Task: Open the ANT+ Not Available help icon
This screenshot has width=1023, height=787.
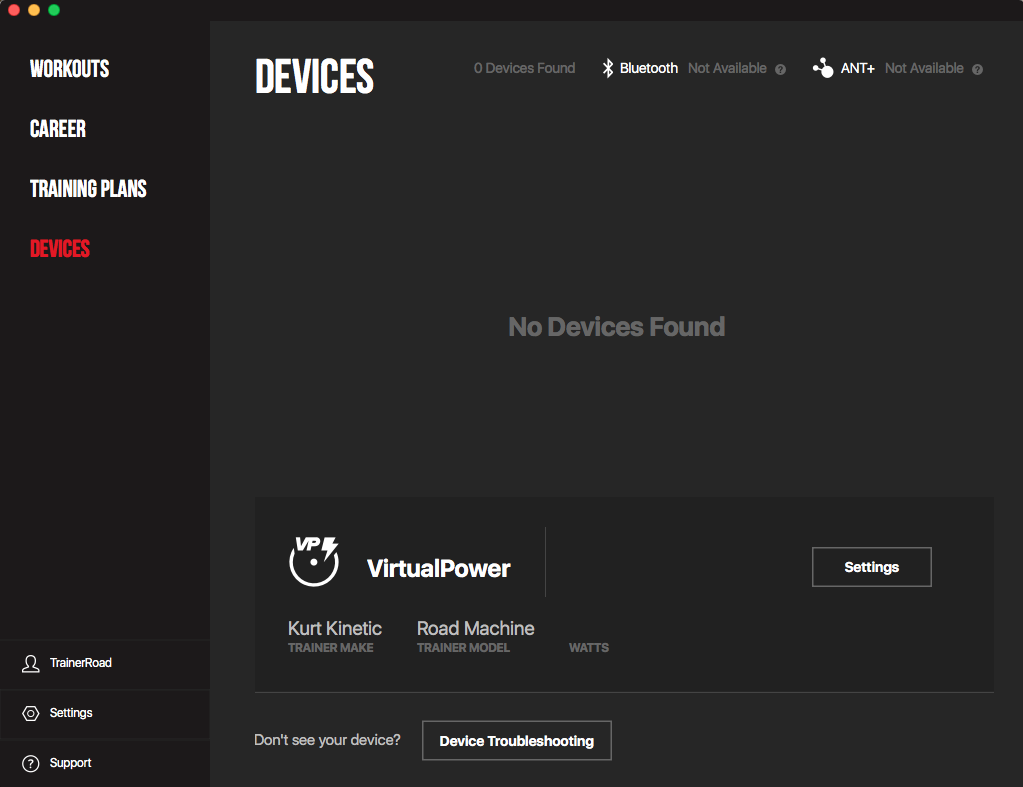Action: (x=977, y=69)
